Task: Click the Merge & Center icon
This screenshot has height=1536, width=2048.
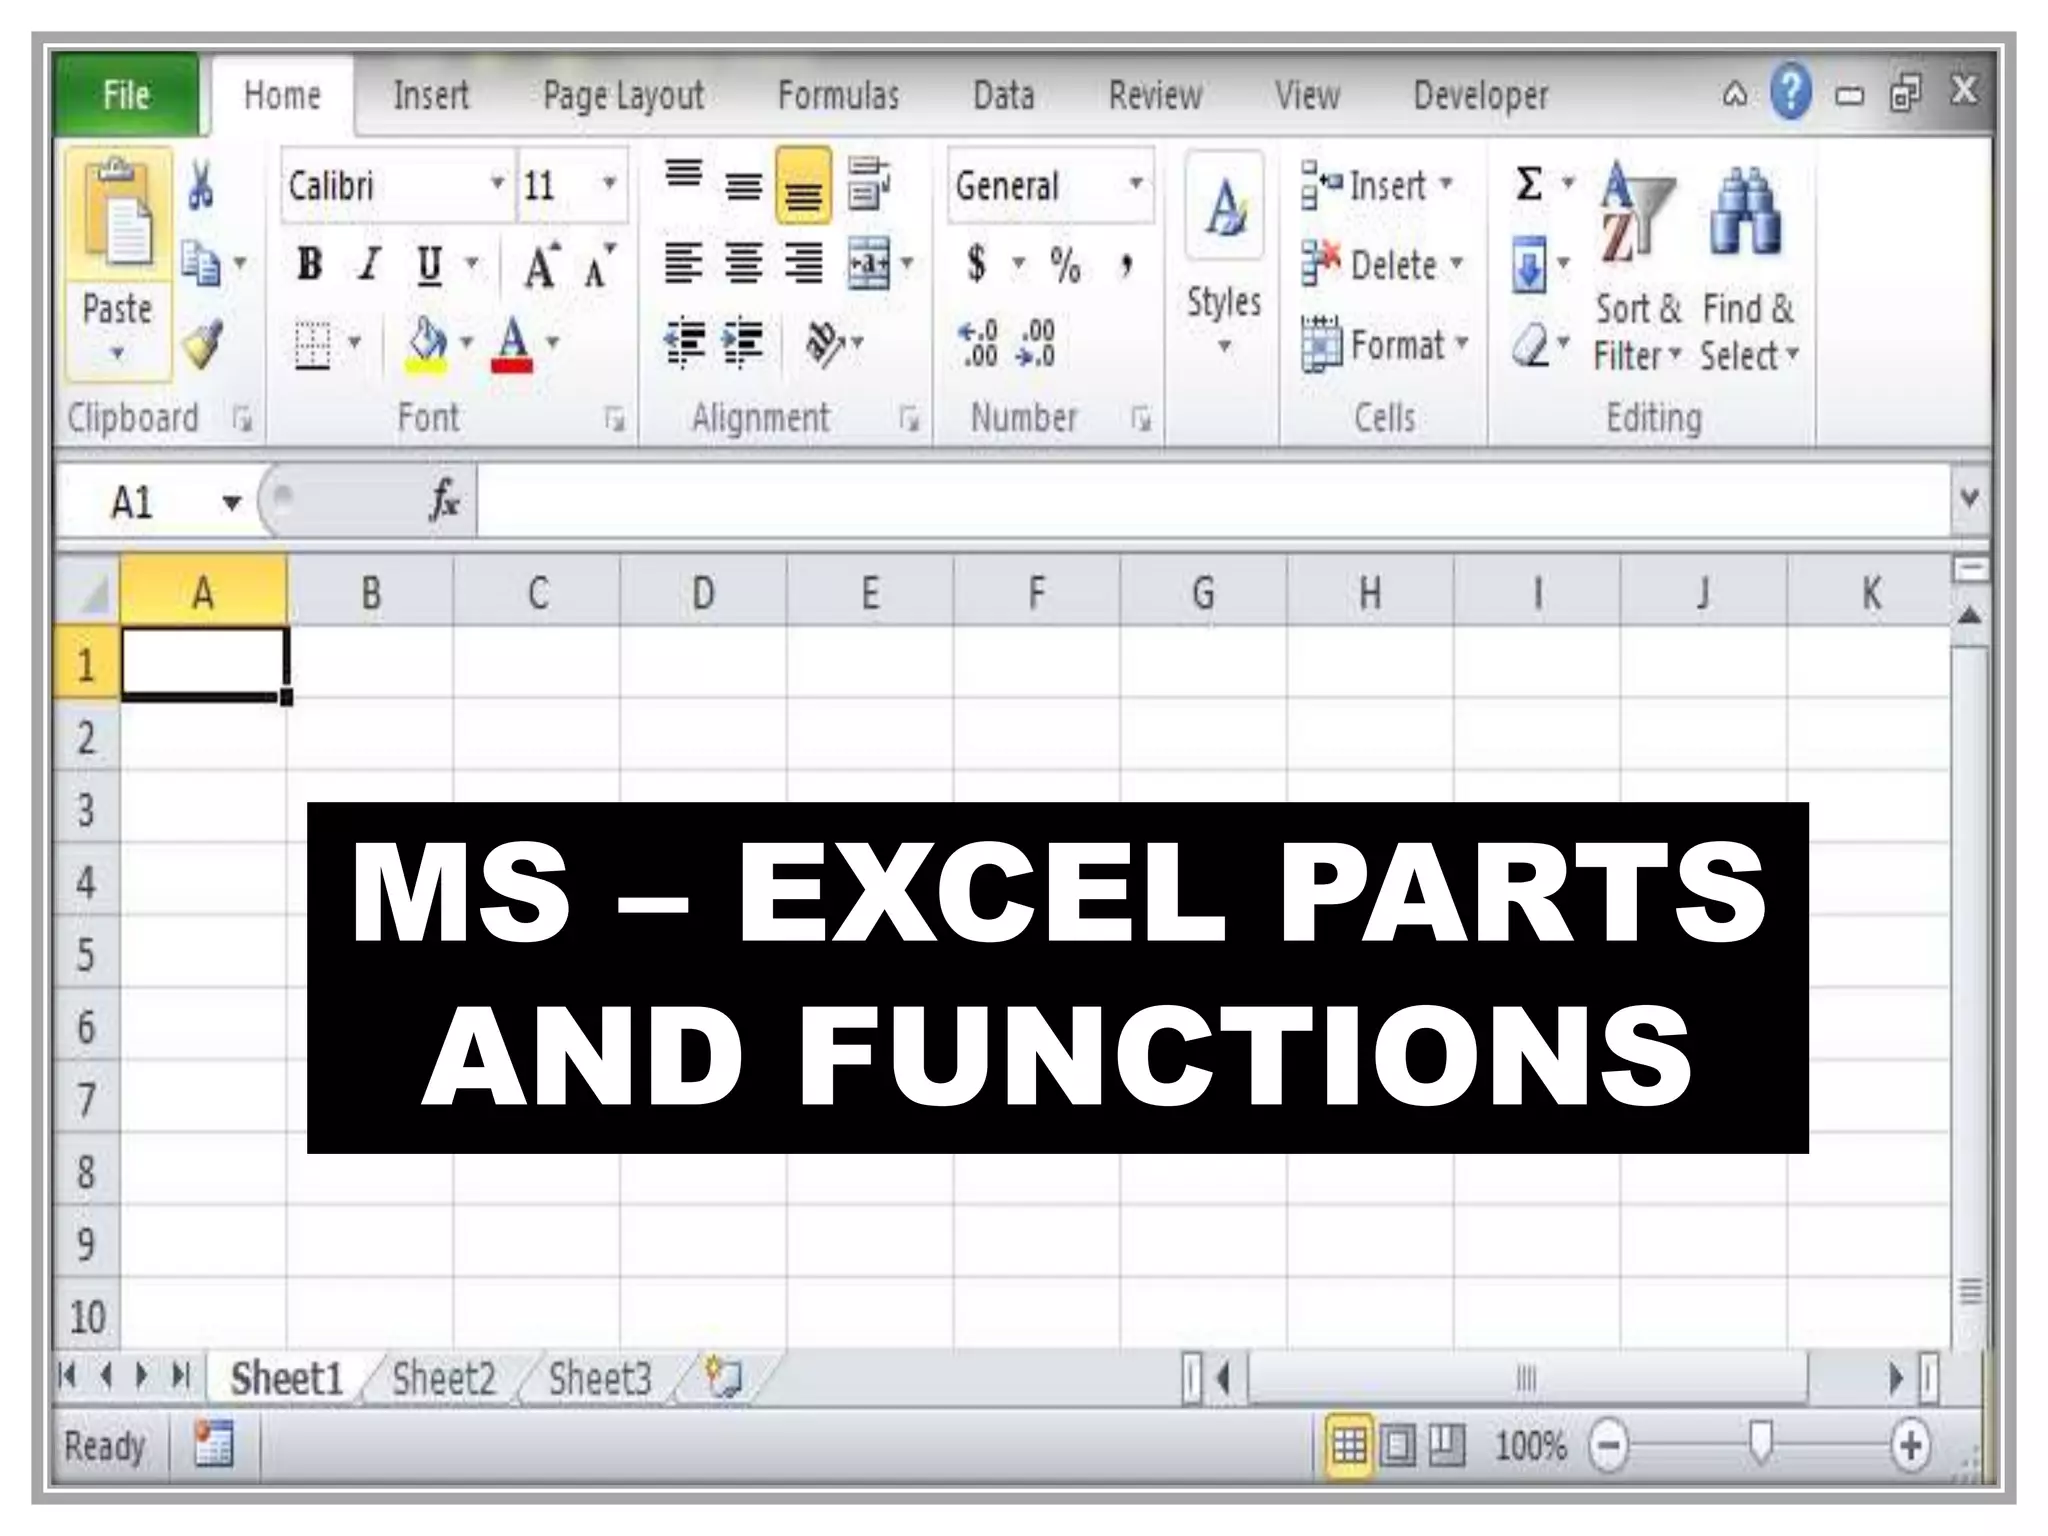Action: tap(868, 264)
